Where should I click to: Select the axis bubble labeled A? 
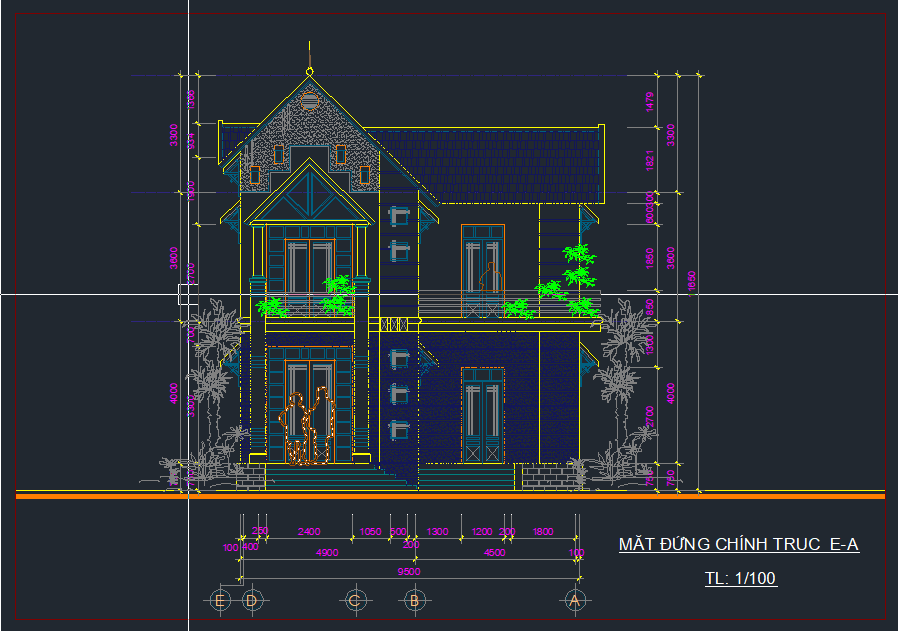[x=575, y=601]
